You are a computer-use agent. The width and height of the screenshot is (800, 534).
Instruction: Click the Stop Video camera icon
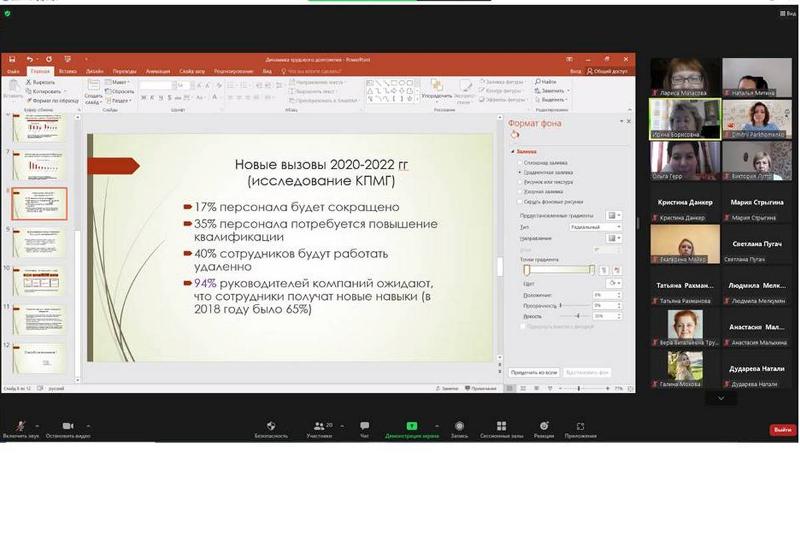click(67, 426)
